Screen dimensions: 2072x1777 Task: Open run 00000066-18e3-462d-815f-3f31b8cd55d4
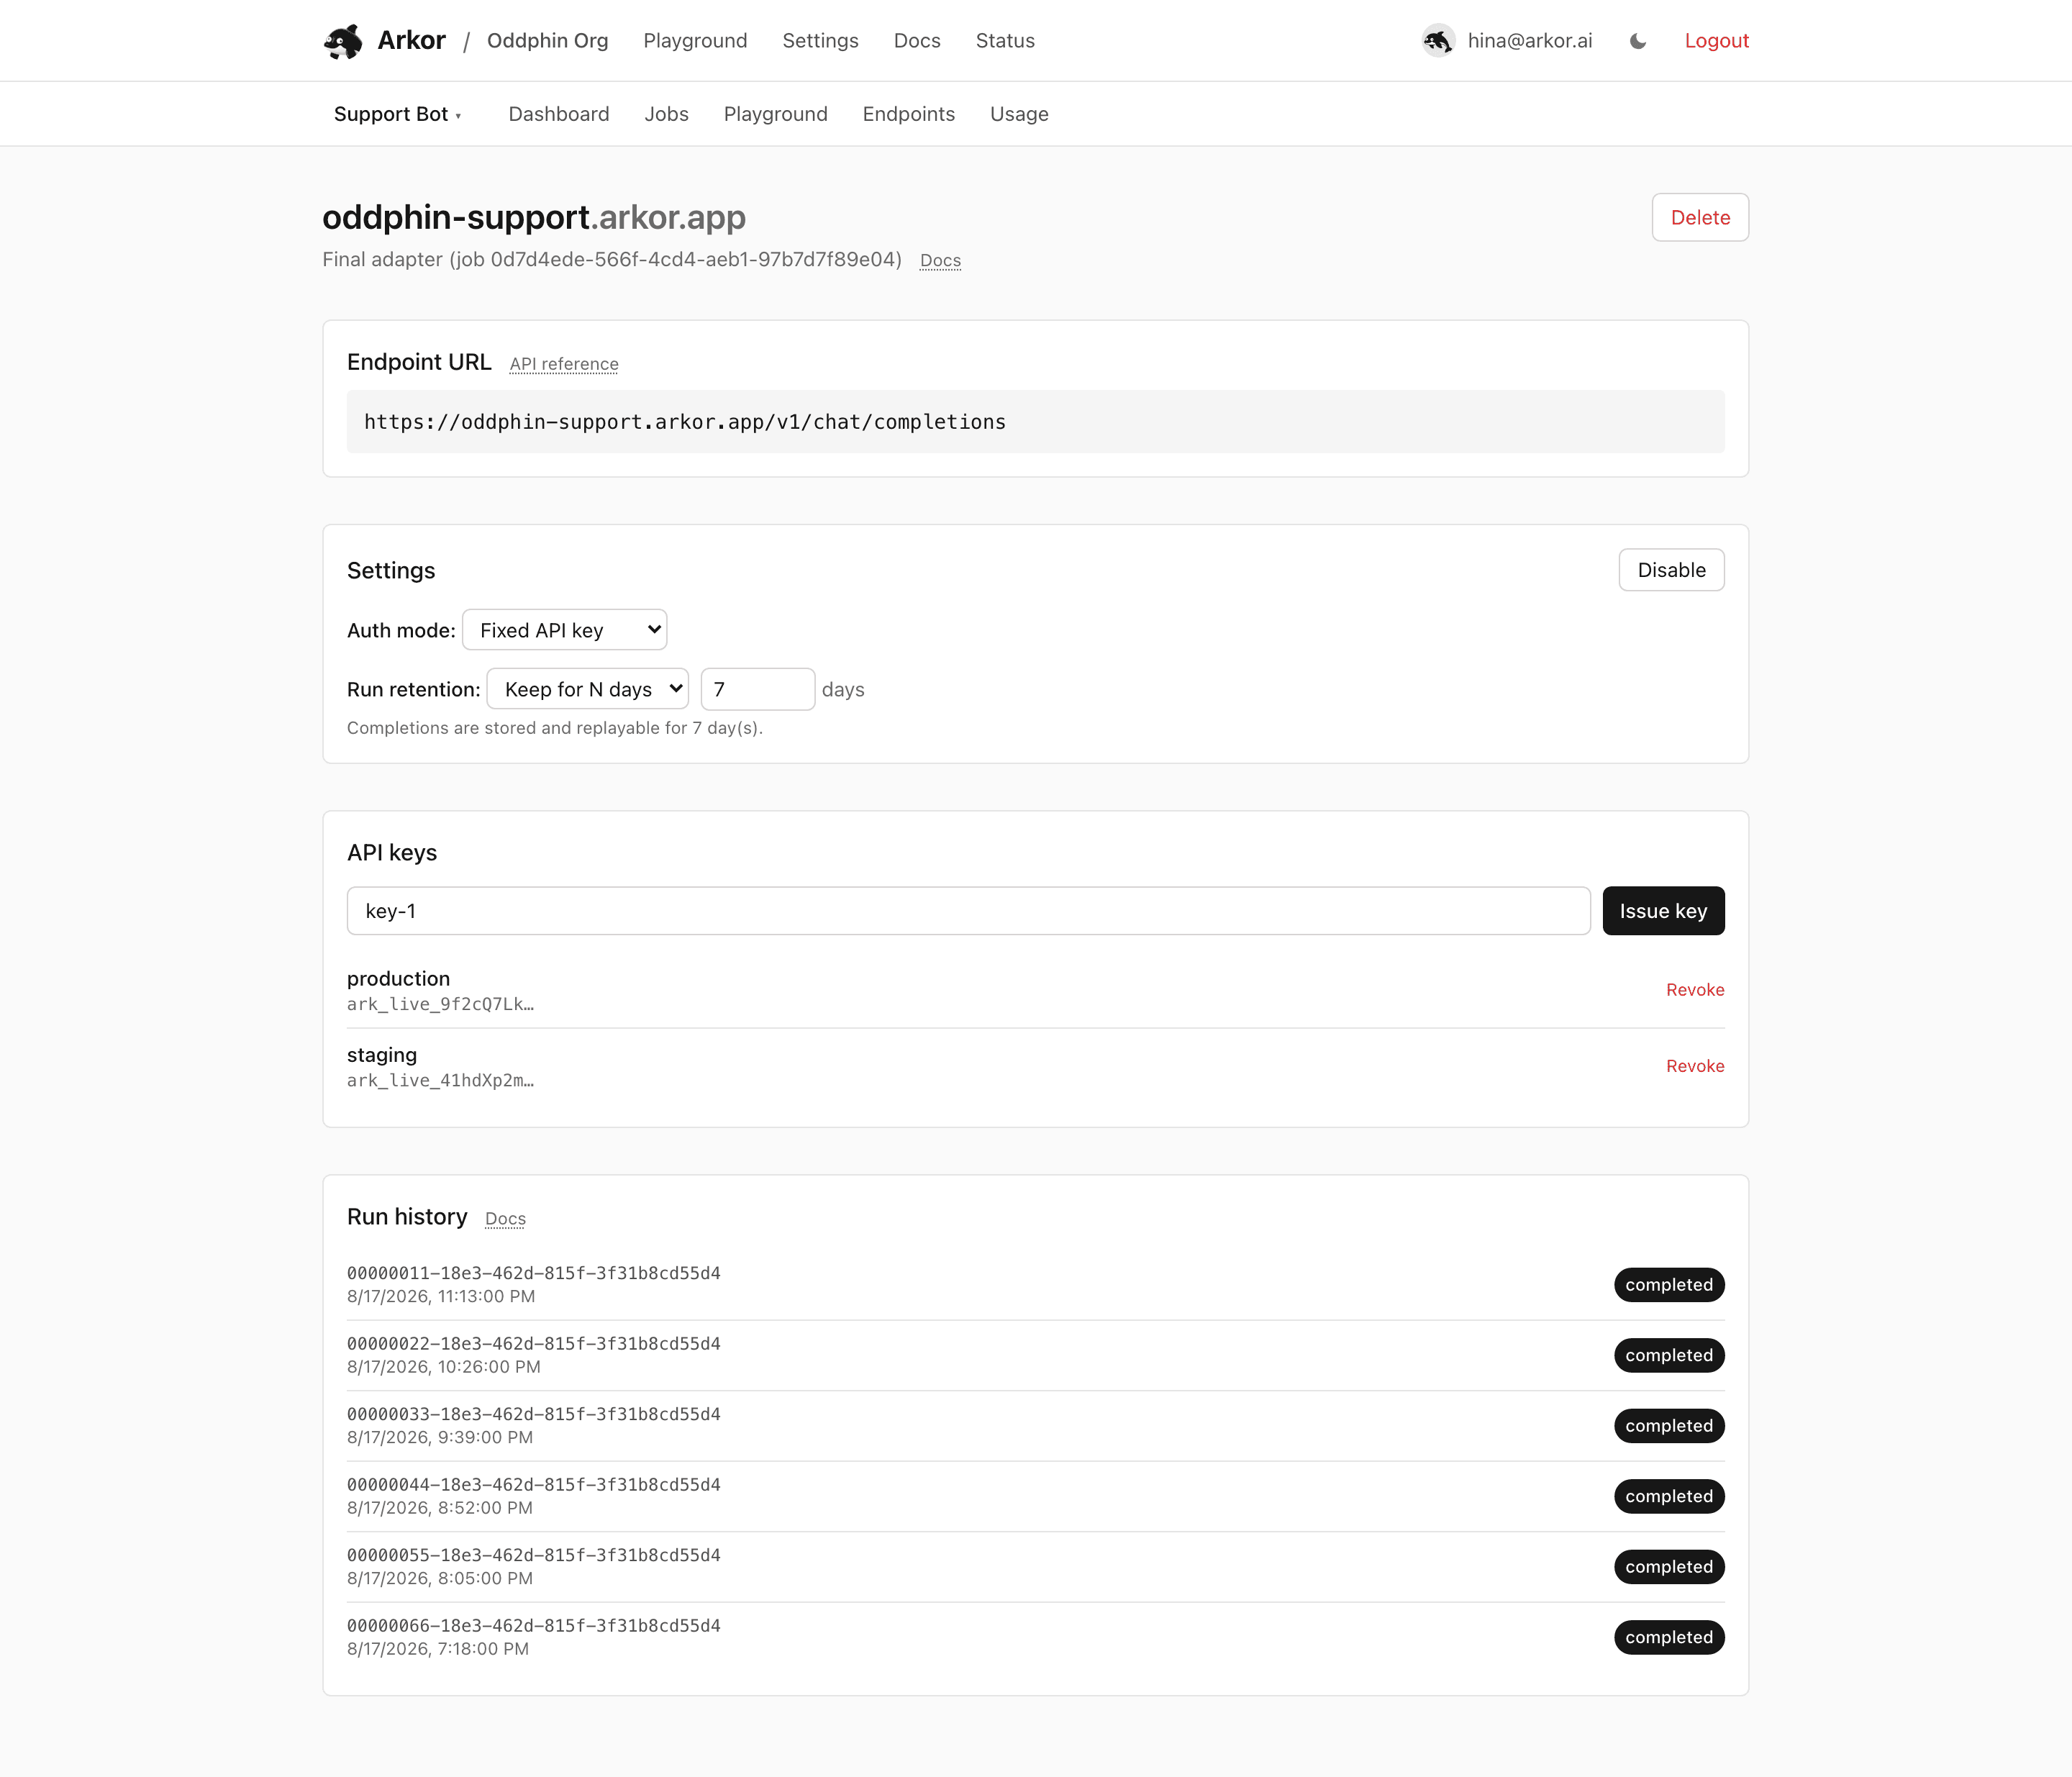point(1035,1637)
